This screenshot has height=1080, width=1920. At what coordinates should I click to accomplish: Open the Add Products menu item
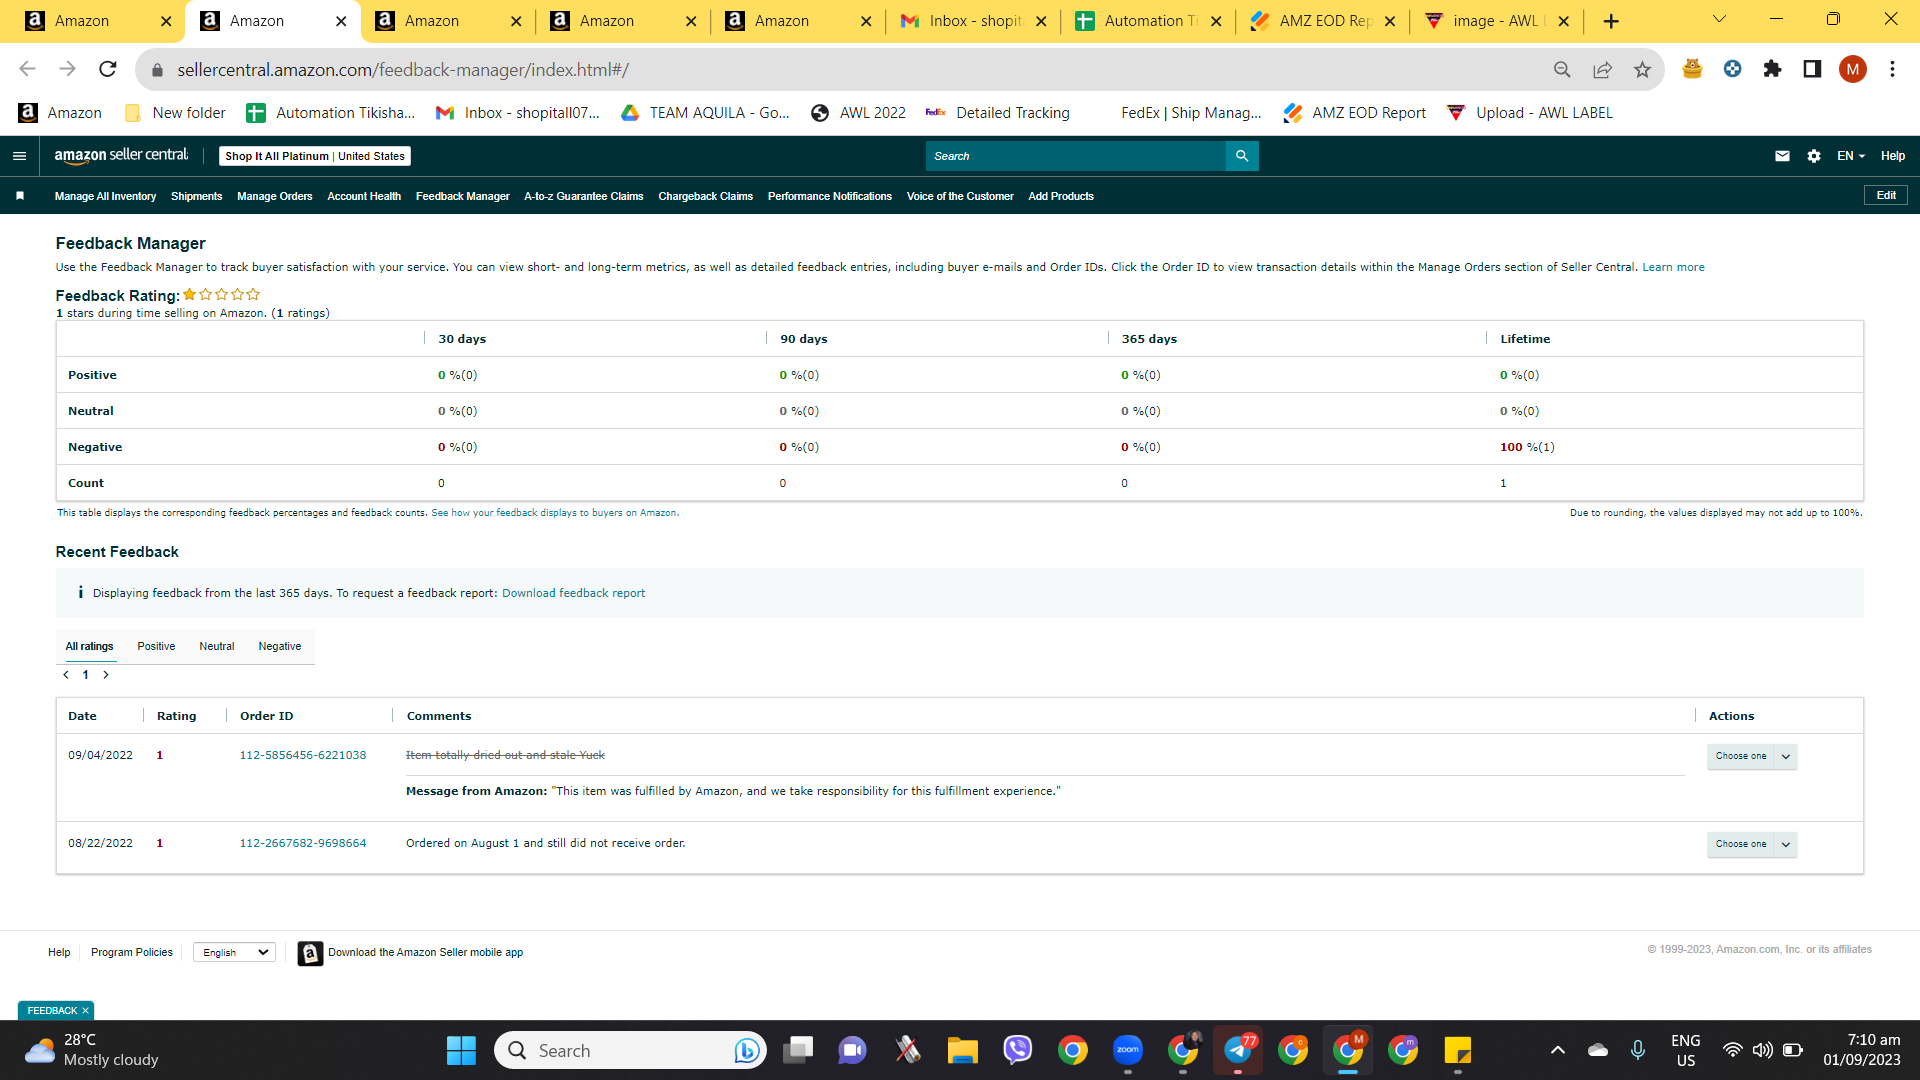coord(1061,196)
